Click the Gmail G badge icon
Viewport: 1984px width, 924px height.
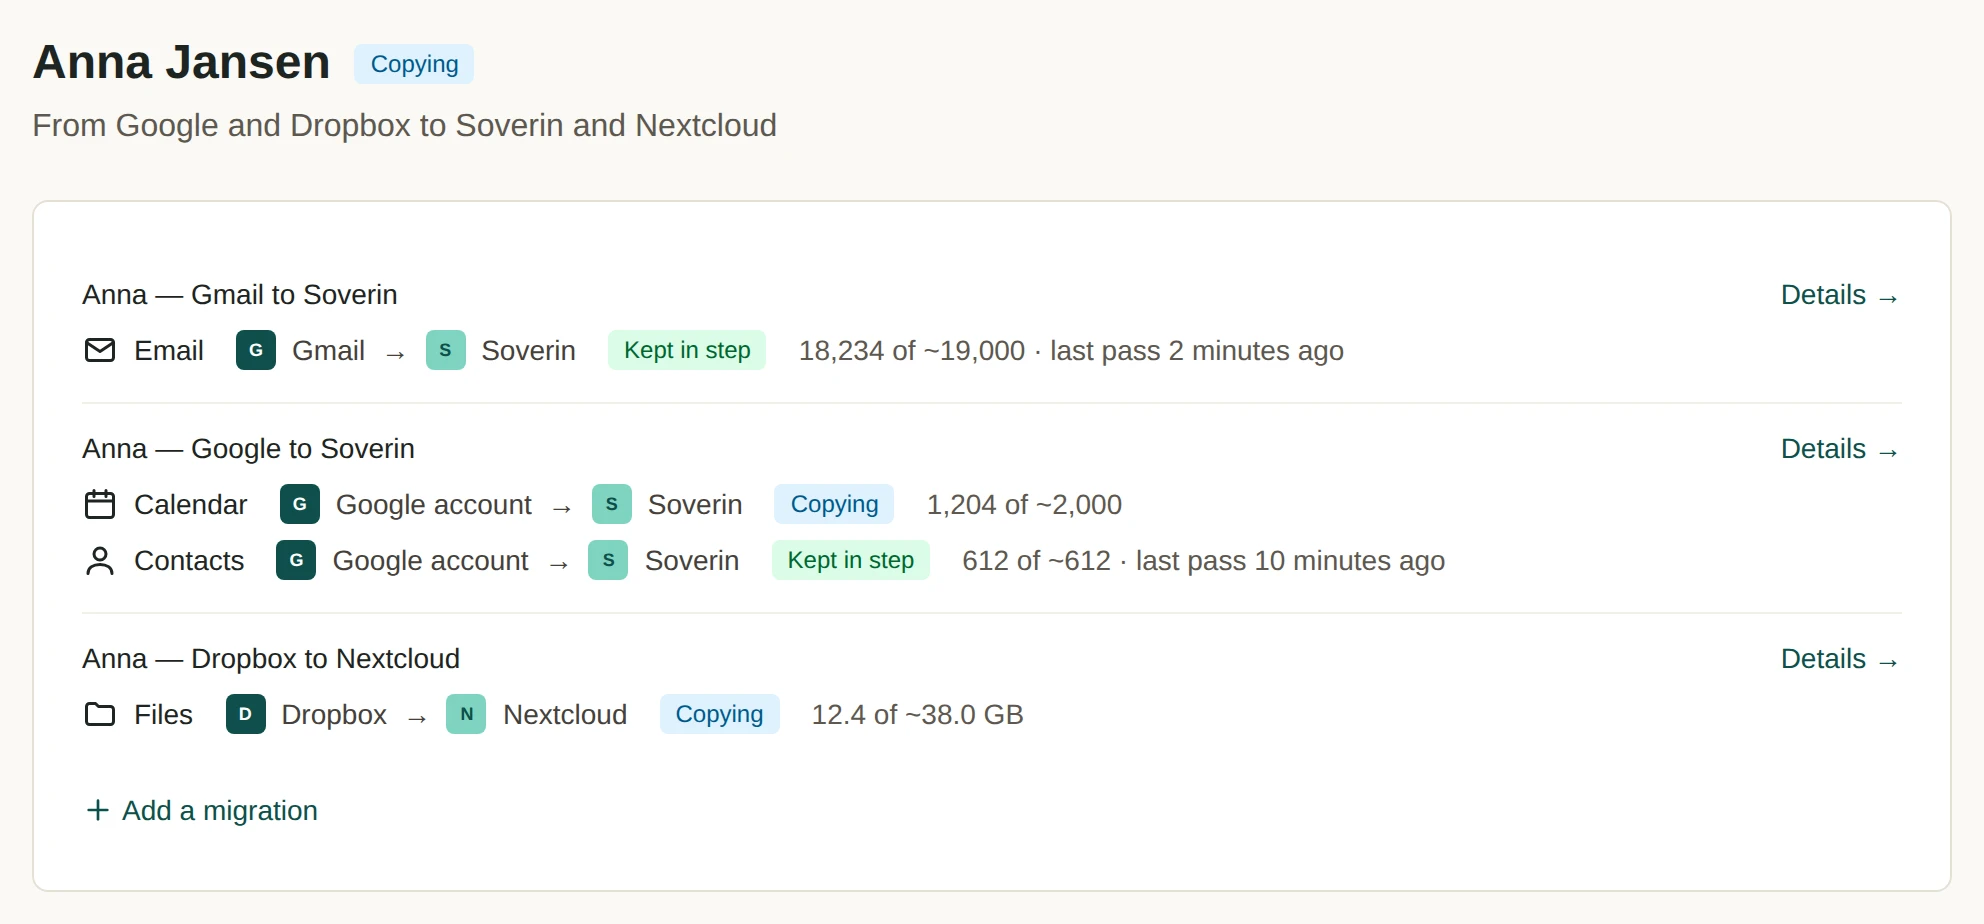256,350
